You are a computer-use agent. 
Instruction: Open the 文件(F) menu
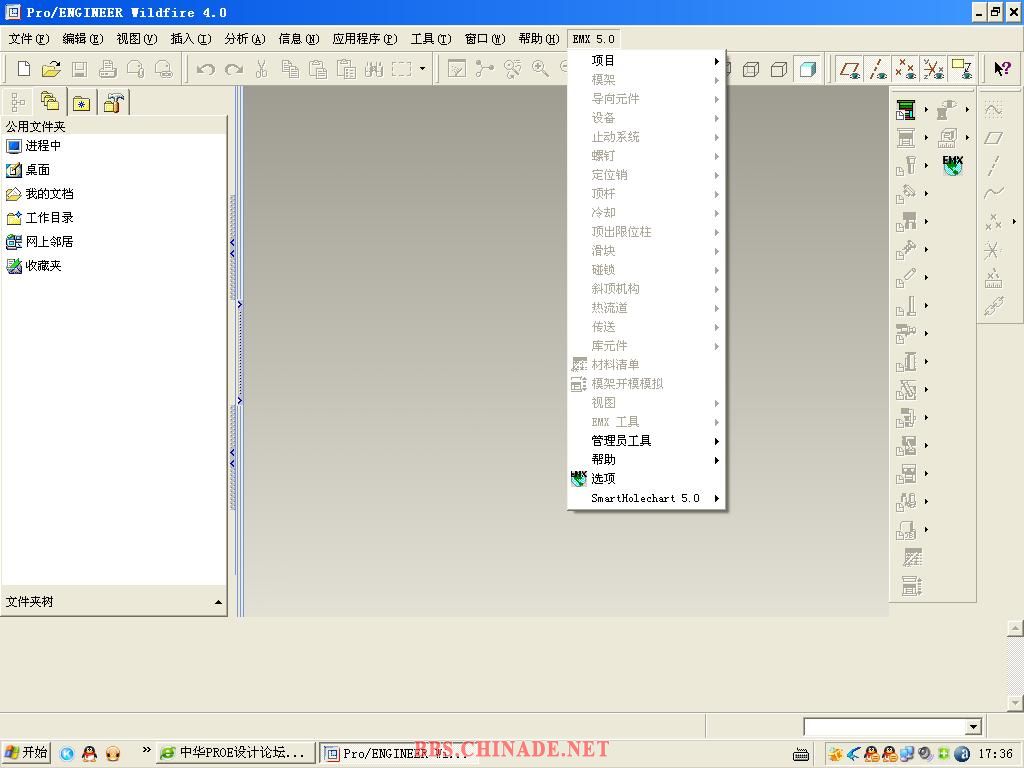coord(29,39)
